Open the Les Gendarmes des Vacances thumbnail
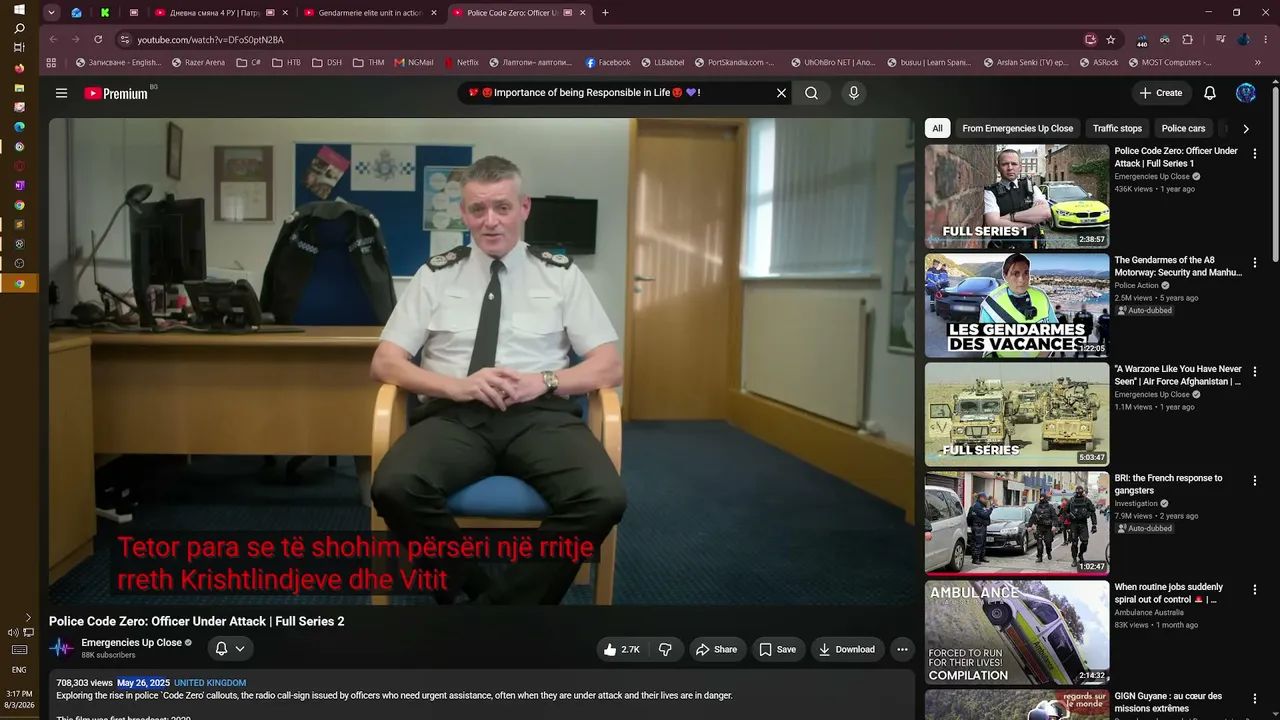Image resolution: width=1280 pixels, height=720 pixels. 1017,305
